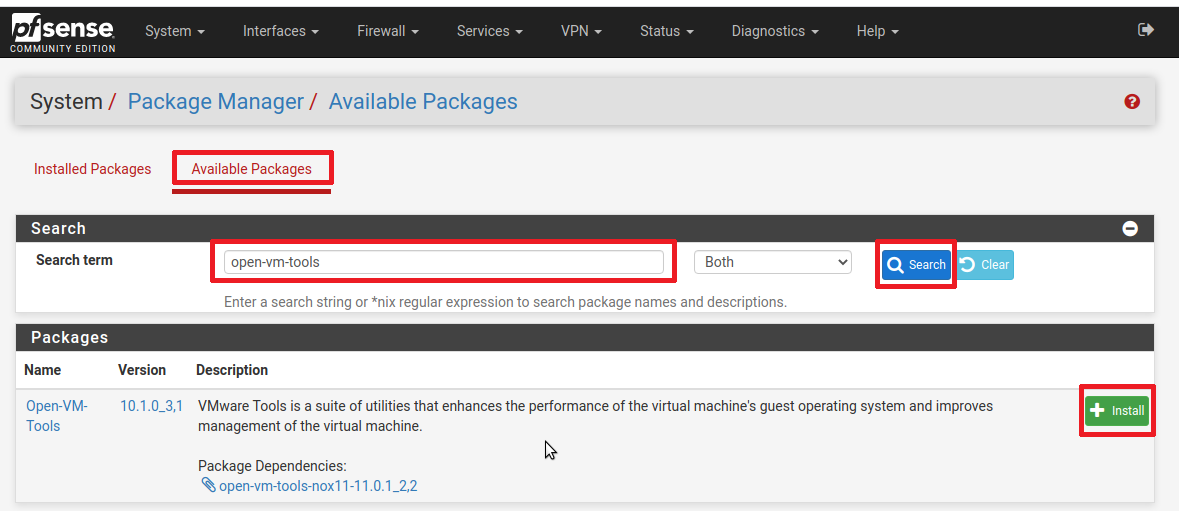Click the Clear button

pyautogui.click(x=986, y=265)
